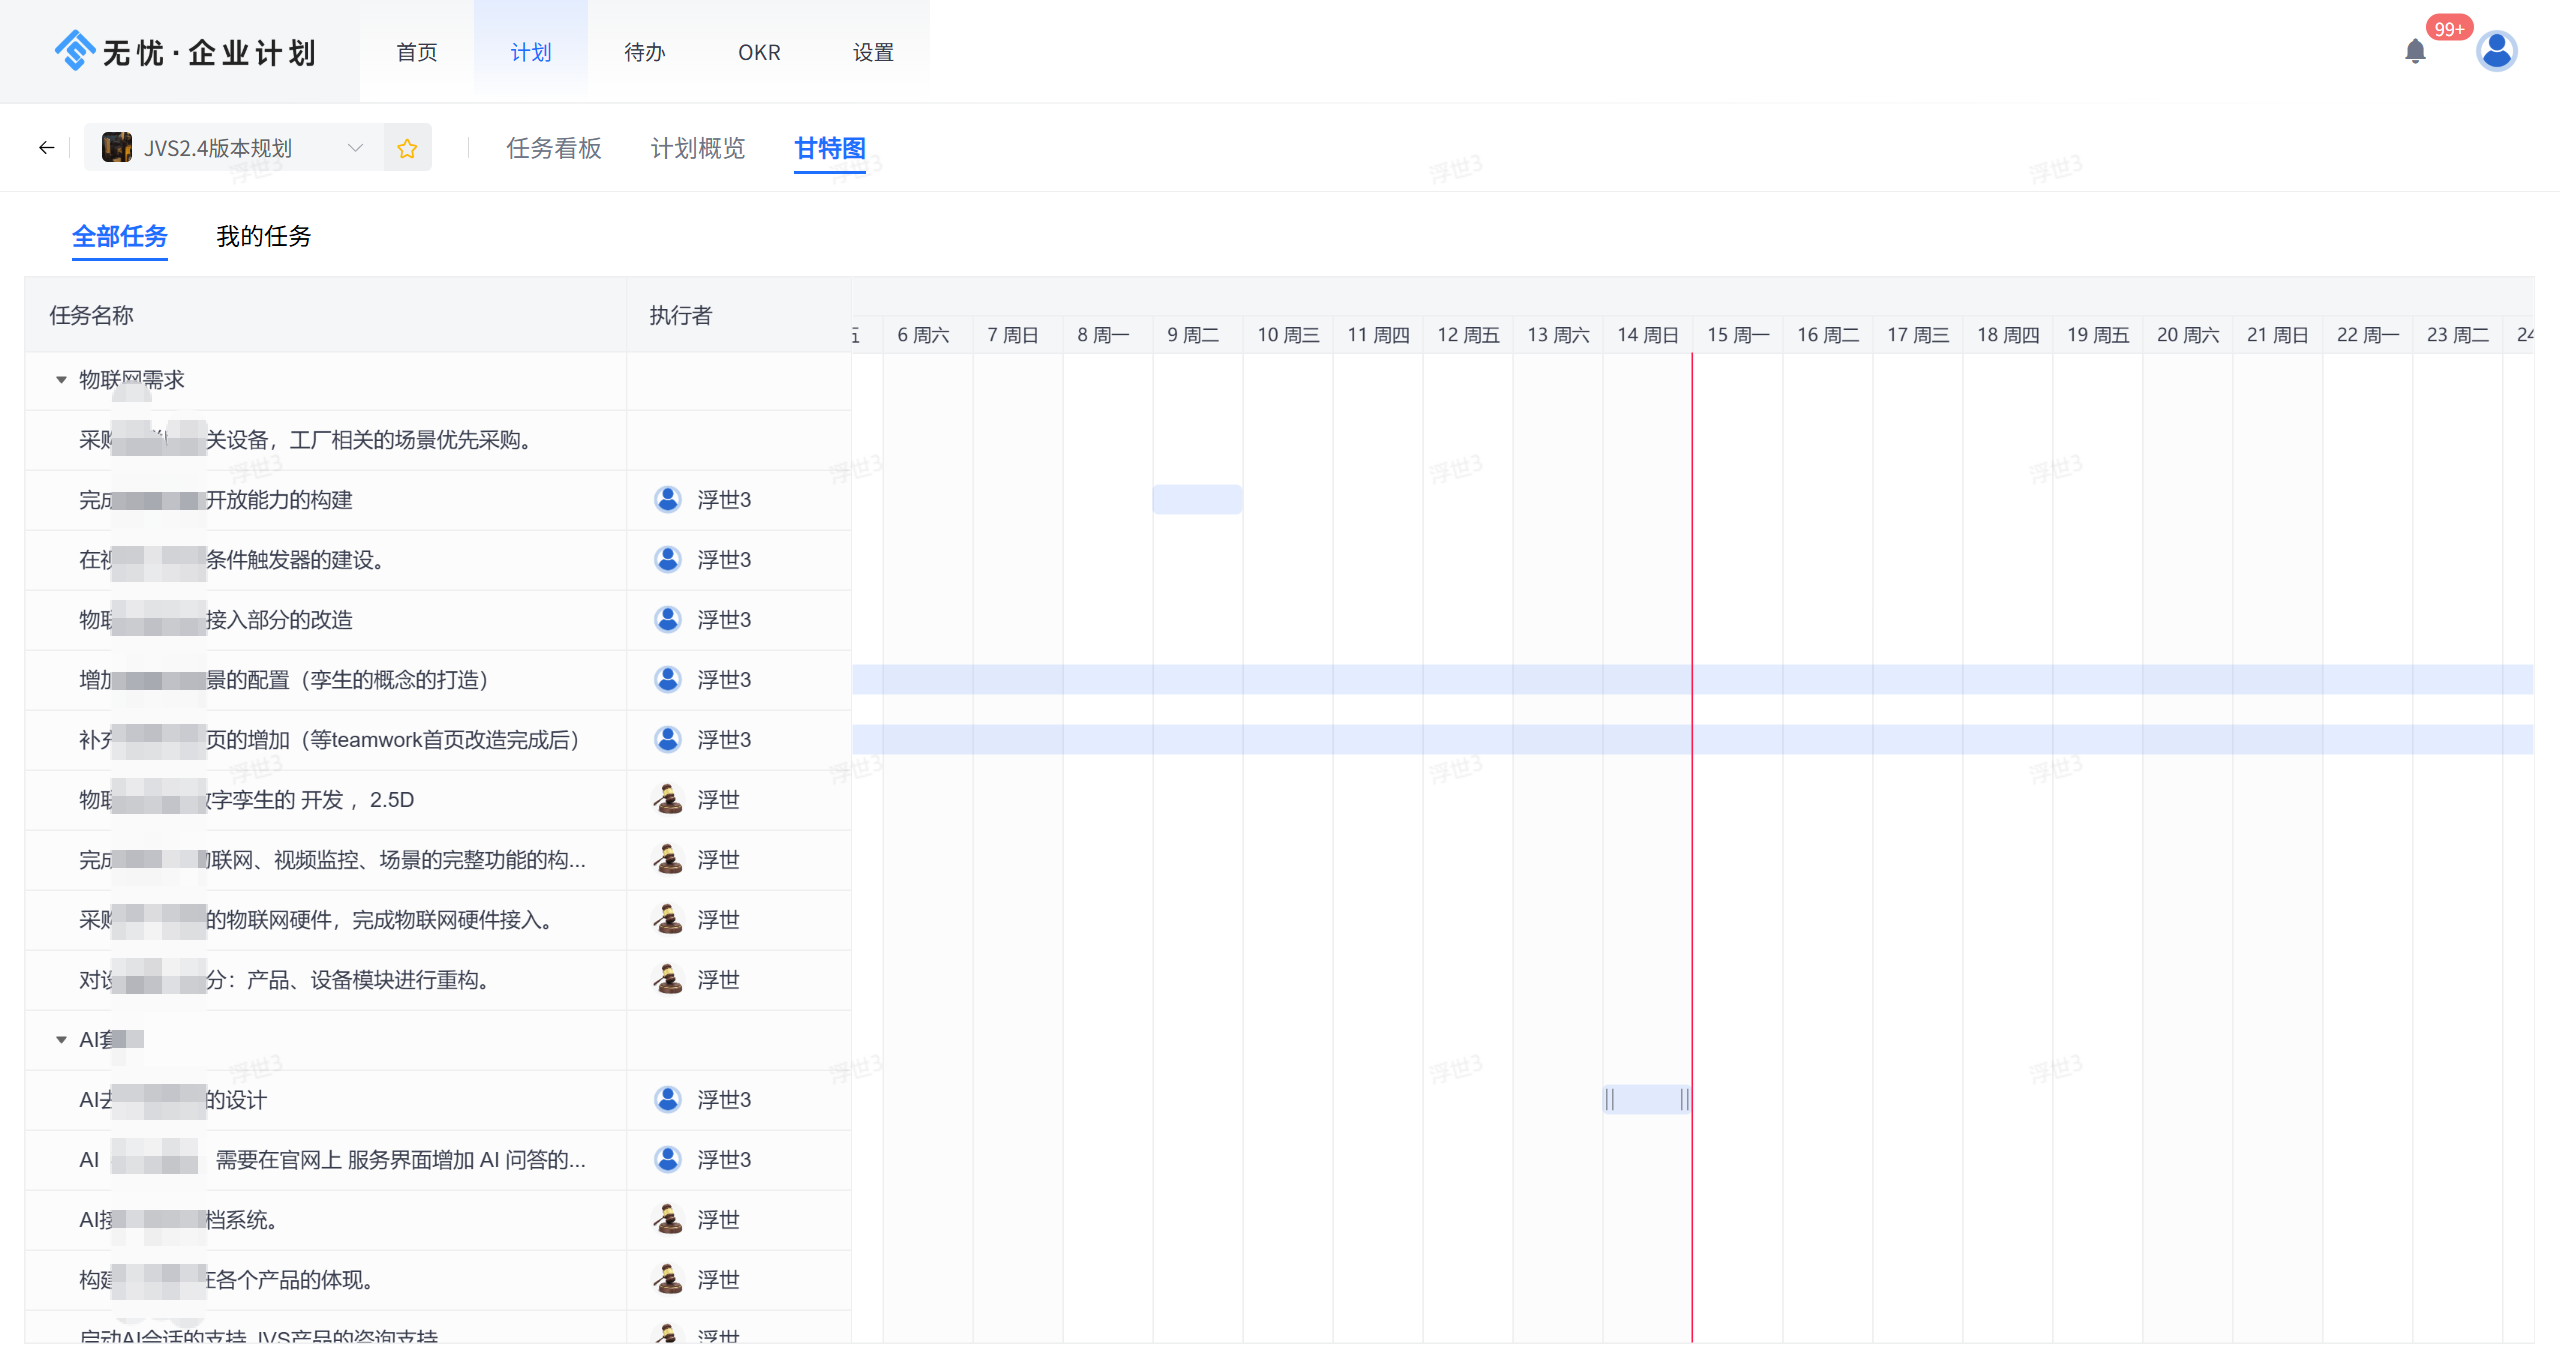
Task: Open the 计划概览 tab
Action: [697, 148]
